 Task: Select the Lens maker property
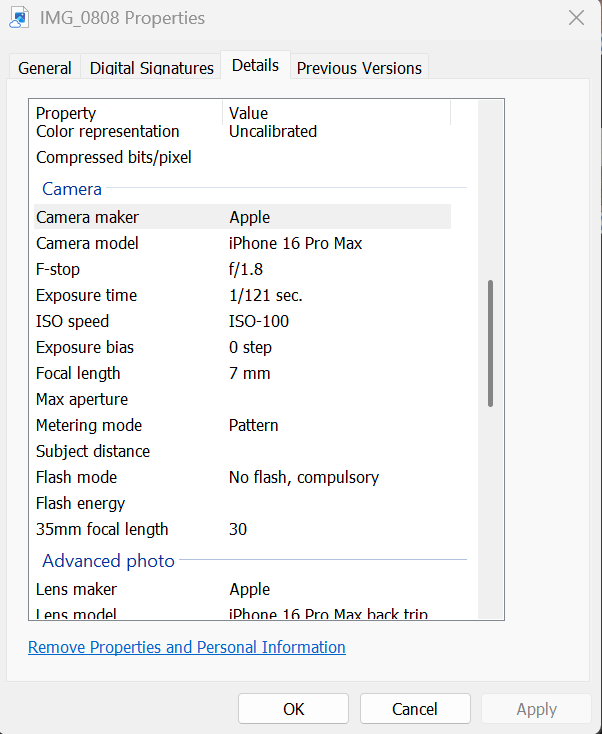point(76,589)
